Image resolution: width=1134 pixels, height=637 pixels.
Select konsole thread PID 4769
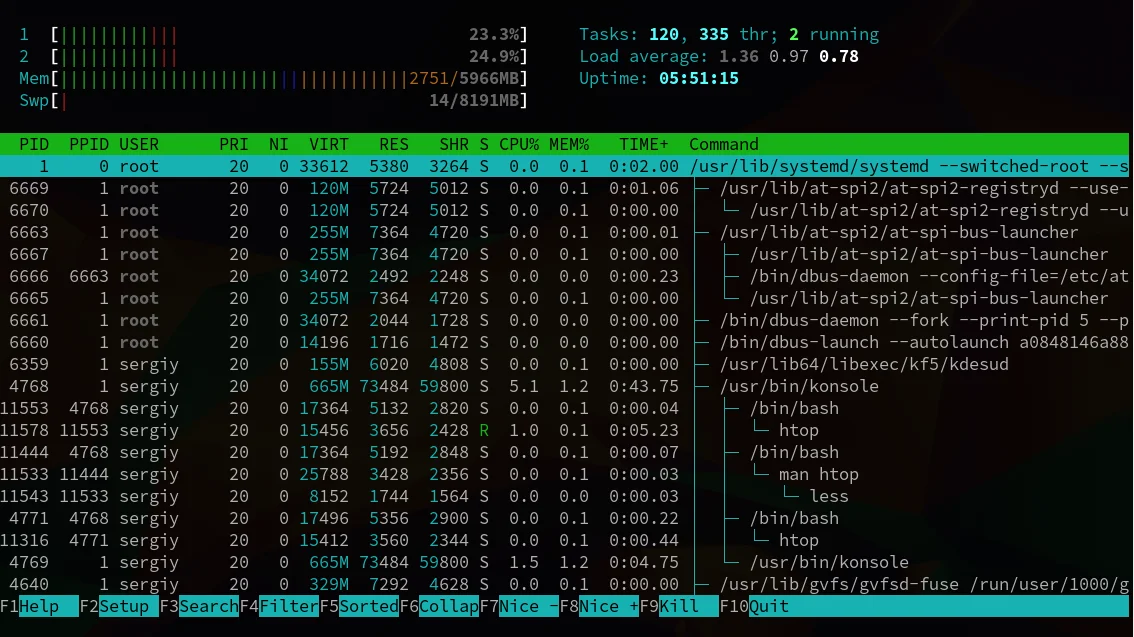[x=564, y=562]
